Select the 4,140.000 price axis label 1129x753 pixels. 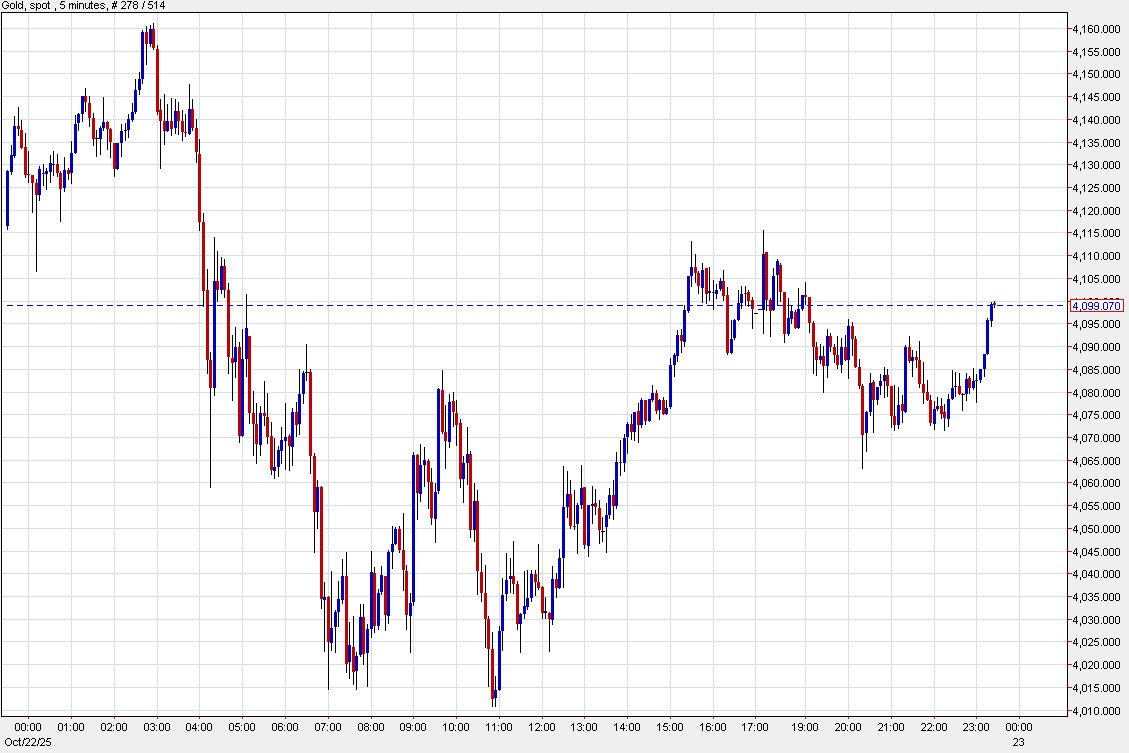(1096, 120)
